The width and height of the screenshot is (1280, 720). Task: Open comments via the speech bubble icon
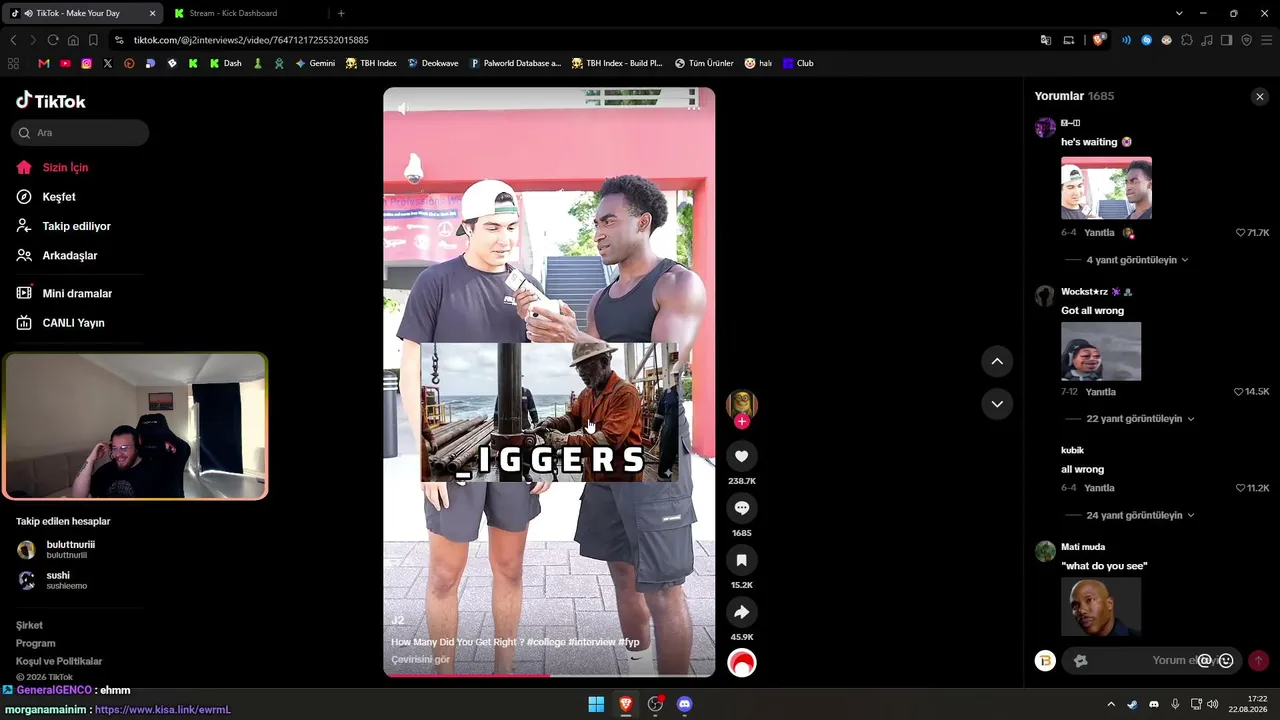741,508
